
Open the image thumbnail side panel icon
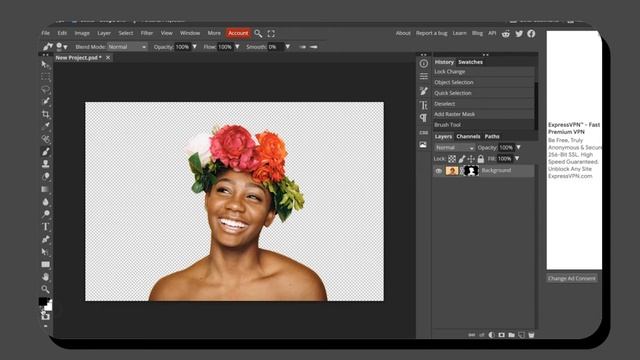[423, 145]
